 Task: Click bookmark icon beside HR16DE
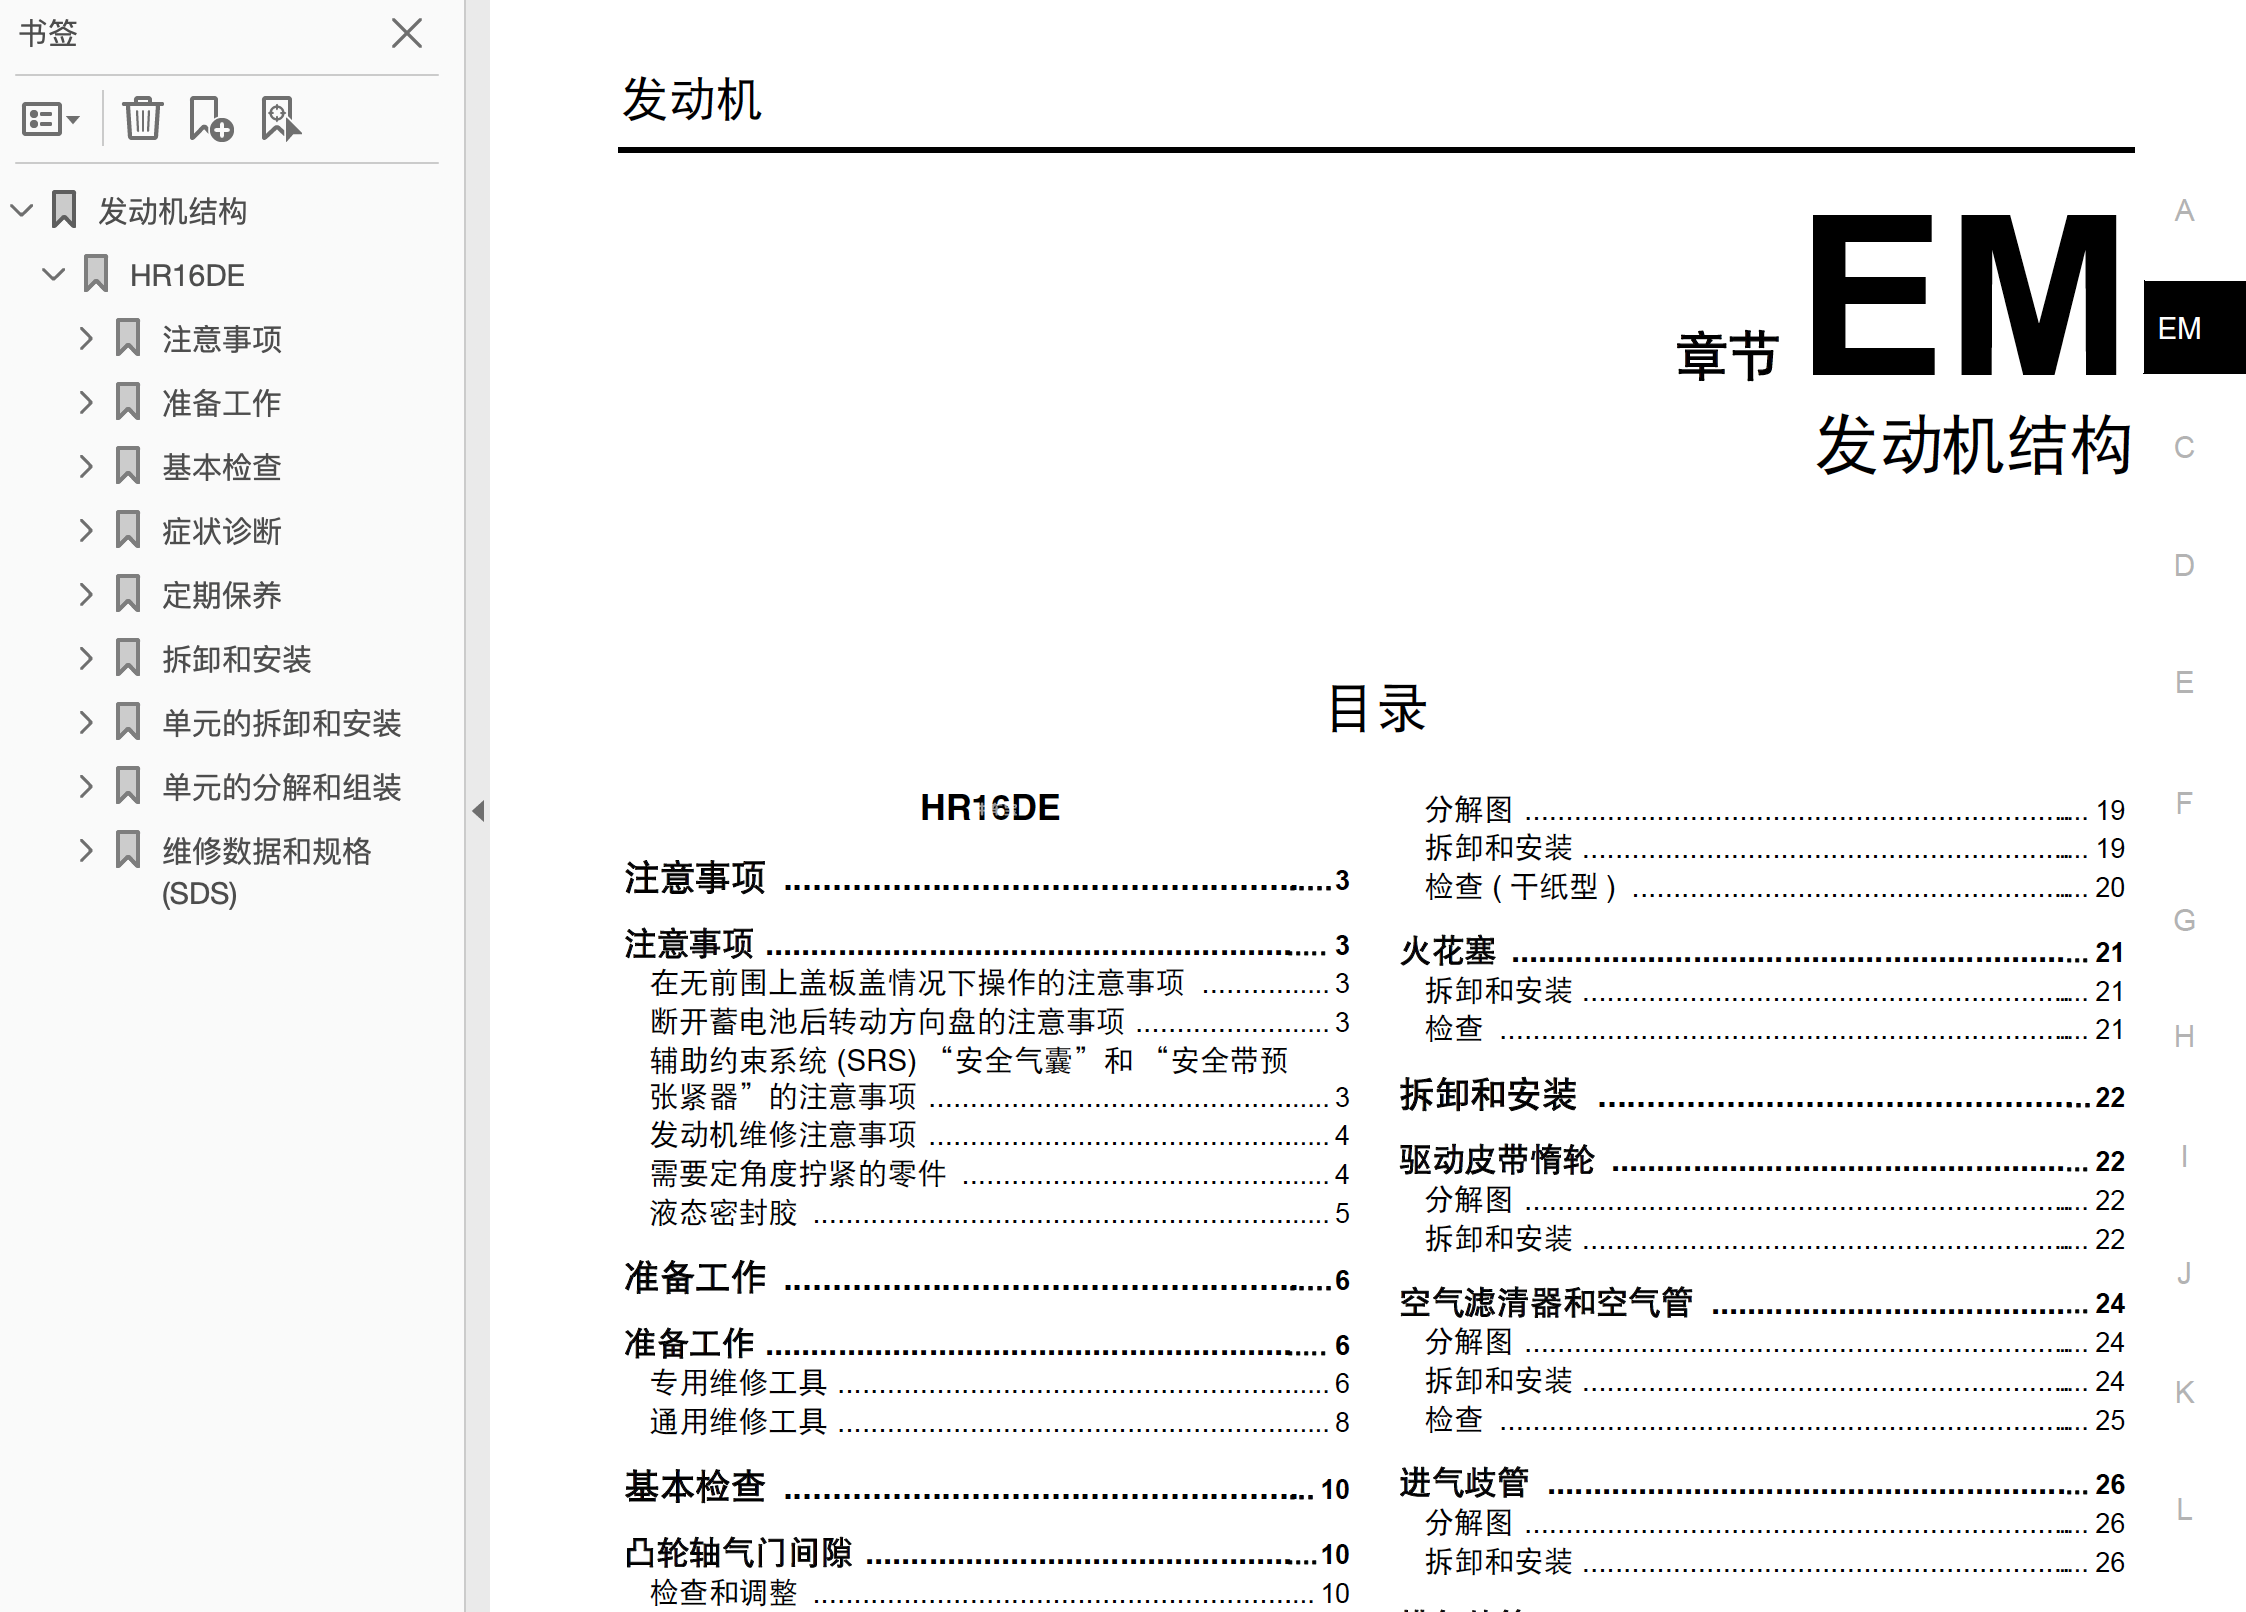pyautogui.click(x=96, y=274)
